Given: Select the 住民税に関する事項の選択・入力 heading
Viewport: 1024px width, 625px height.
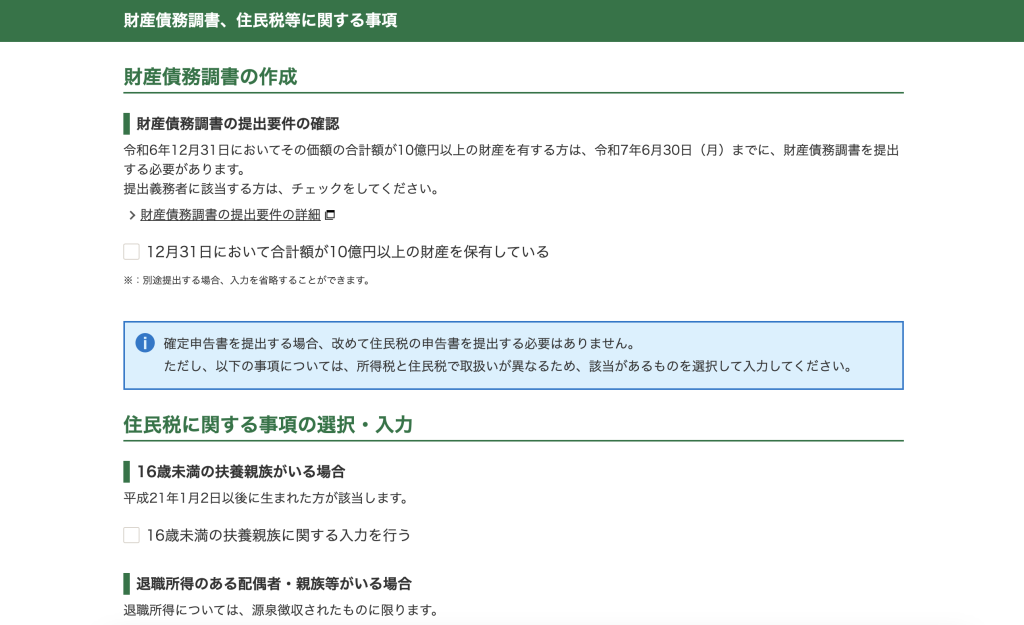Looking at the screenshot, I should (267, 425).
